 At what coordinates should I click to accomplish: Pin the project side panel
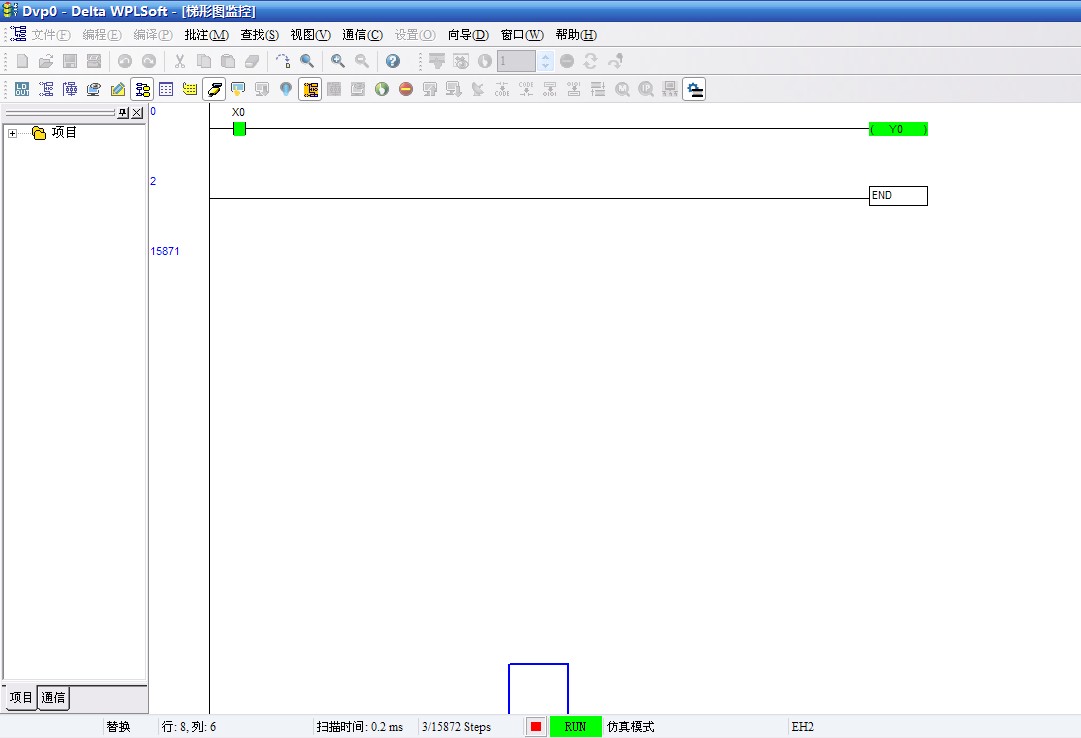(x=123, y=112)
